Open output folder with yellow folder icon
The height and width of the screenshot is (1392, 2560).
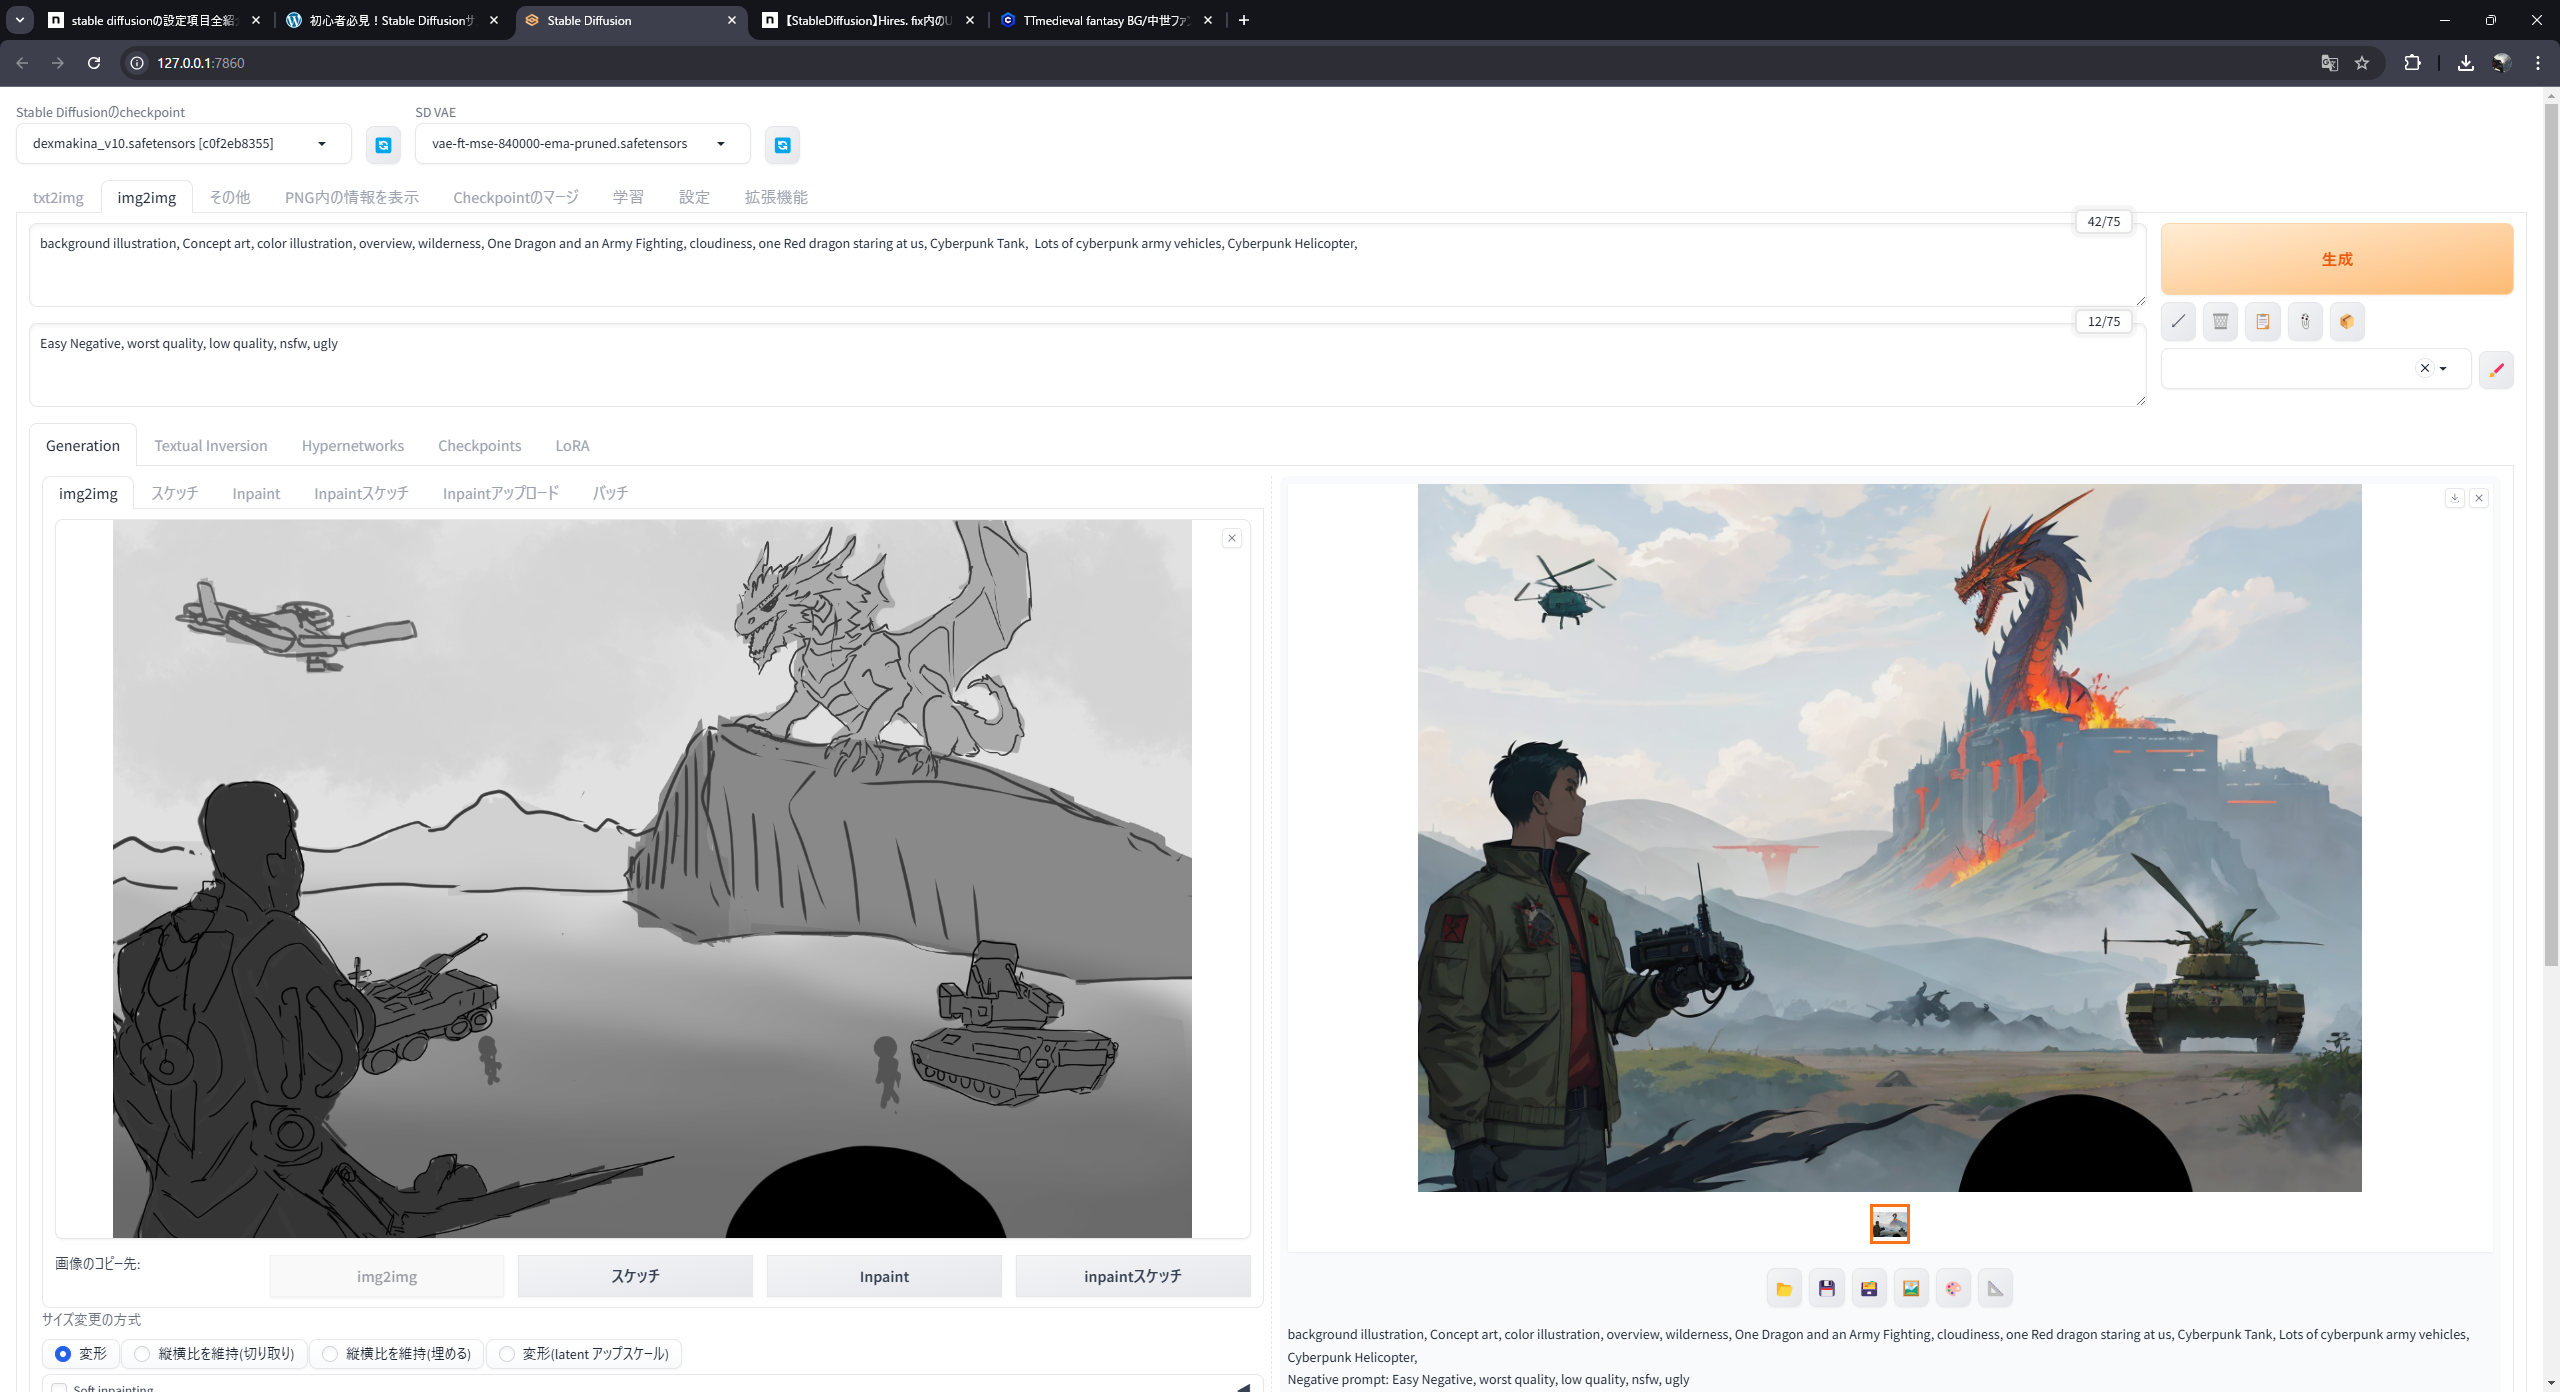click(x=1784, y=1288)
